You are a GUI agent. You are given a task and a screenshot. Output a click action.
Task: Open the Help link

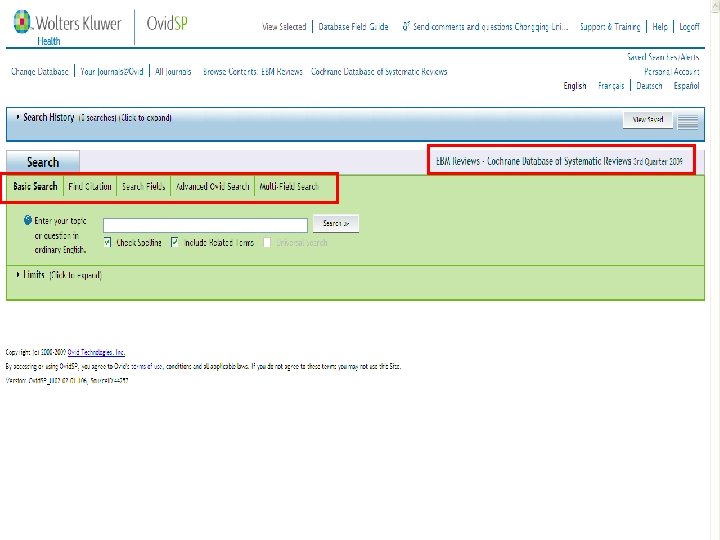pos(660,27)
